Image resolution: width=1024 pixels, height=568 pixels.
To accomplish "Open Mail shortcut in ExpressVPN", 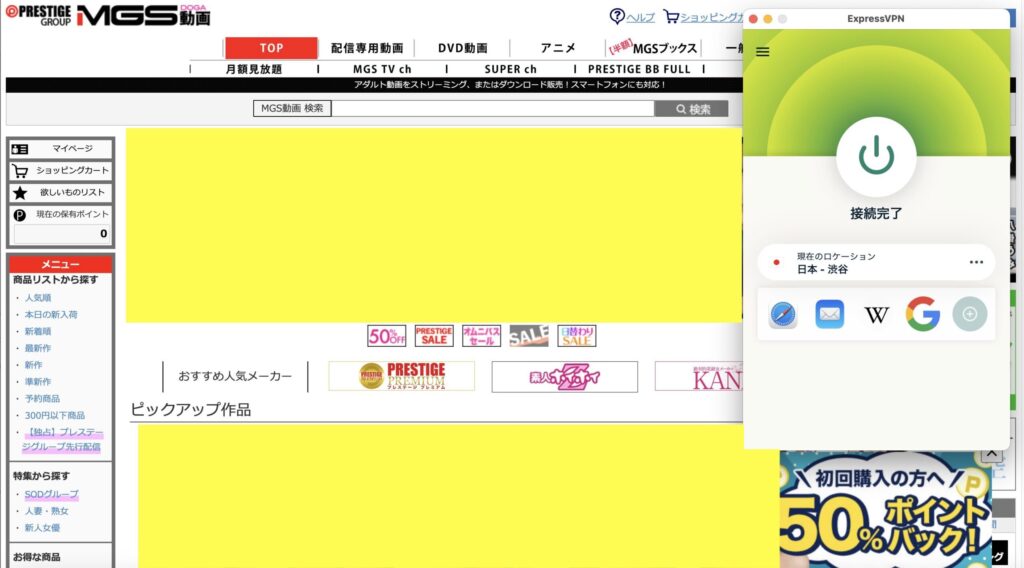I will click(829, 314).
